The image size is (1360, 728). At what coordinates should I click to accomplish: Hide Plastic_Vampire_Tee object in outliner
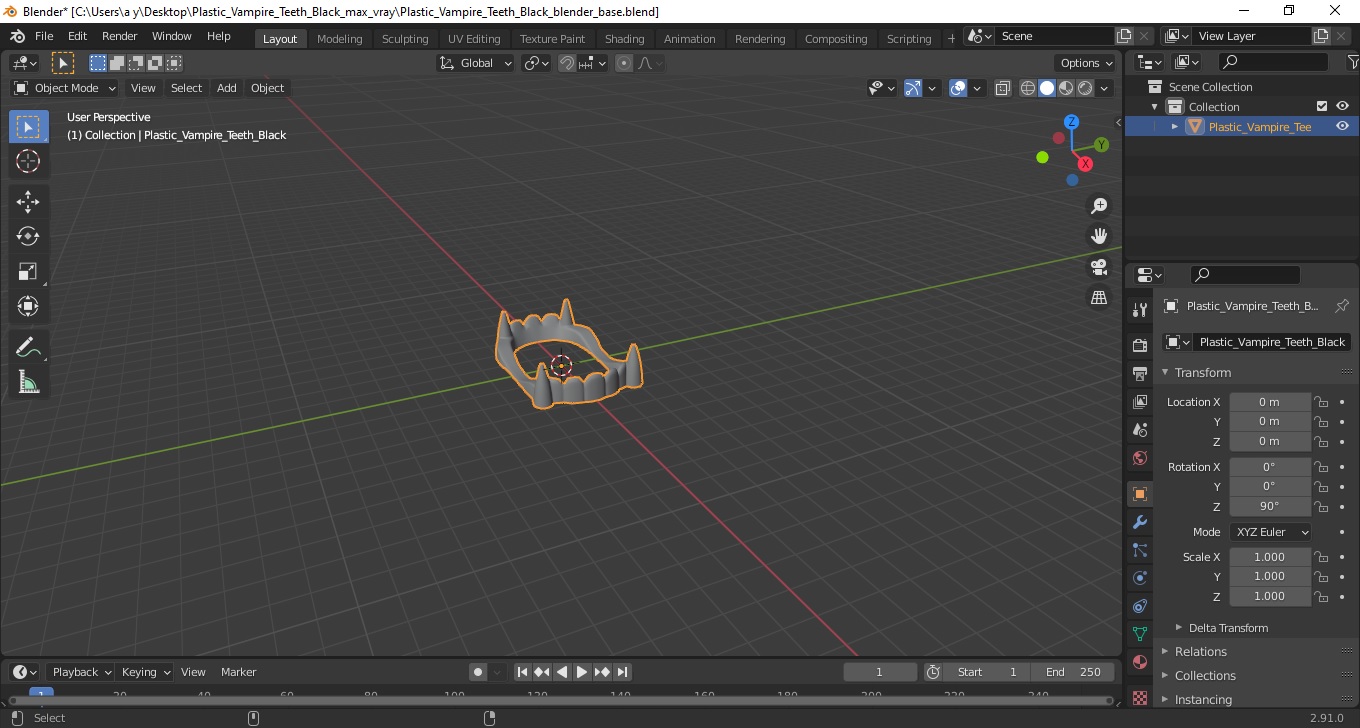(x=1342, y=126)
